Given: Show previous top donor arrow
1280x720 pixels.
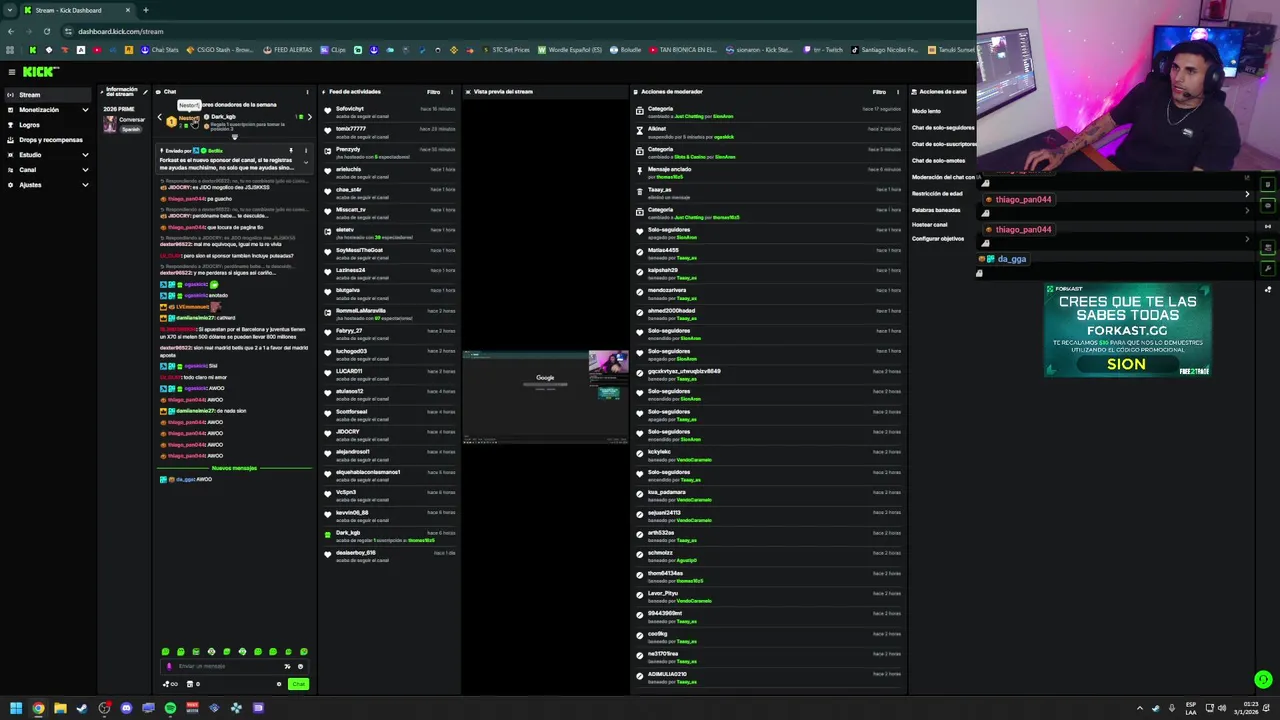Looking at the screenshot, I should (159, 118).
